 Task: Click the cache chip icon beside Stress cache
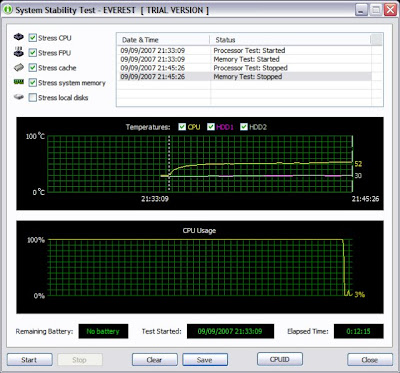point(19,68)
